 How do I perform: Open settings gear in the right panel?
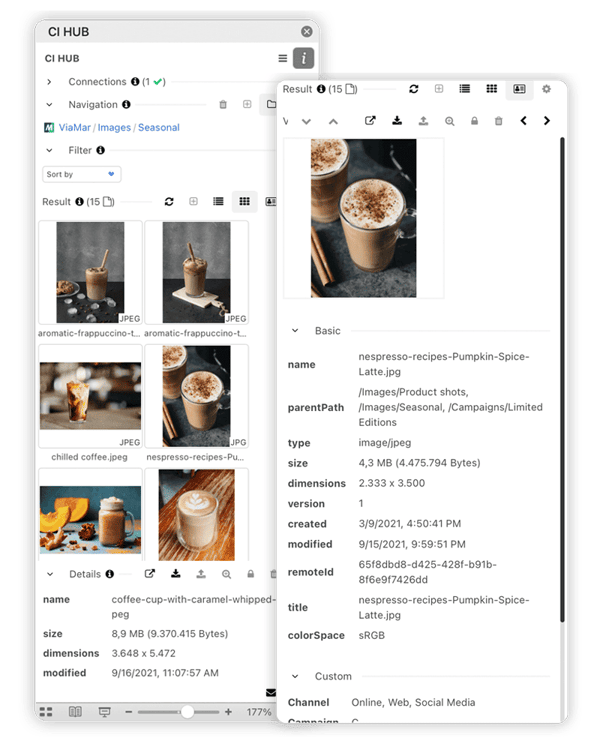[546, 89]
